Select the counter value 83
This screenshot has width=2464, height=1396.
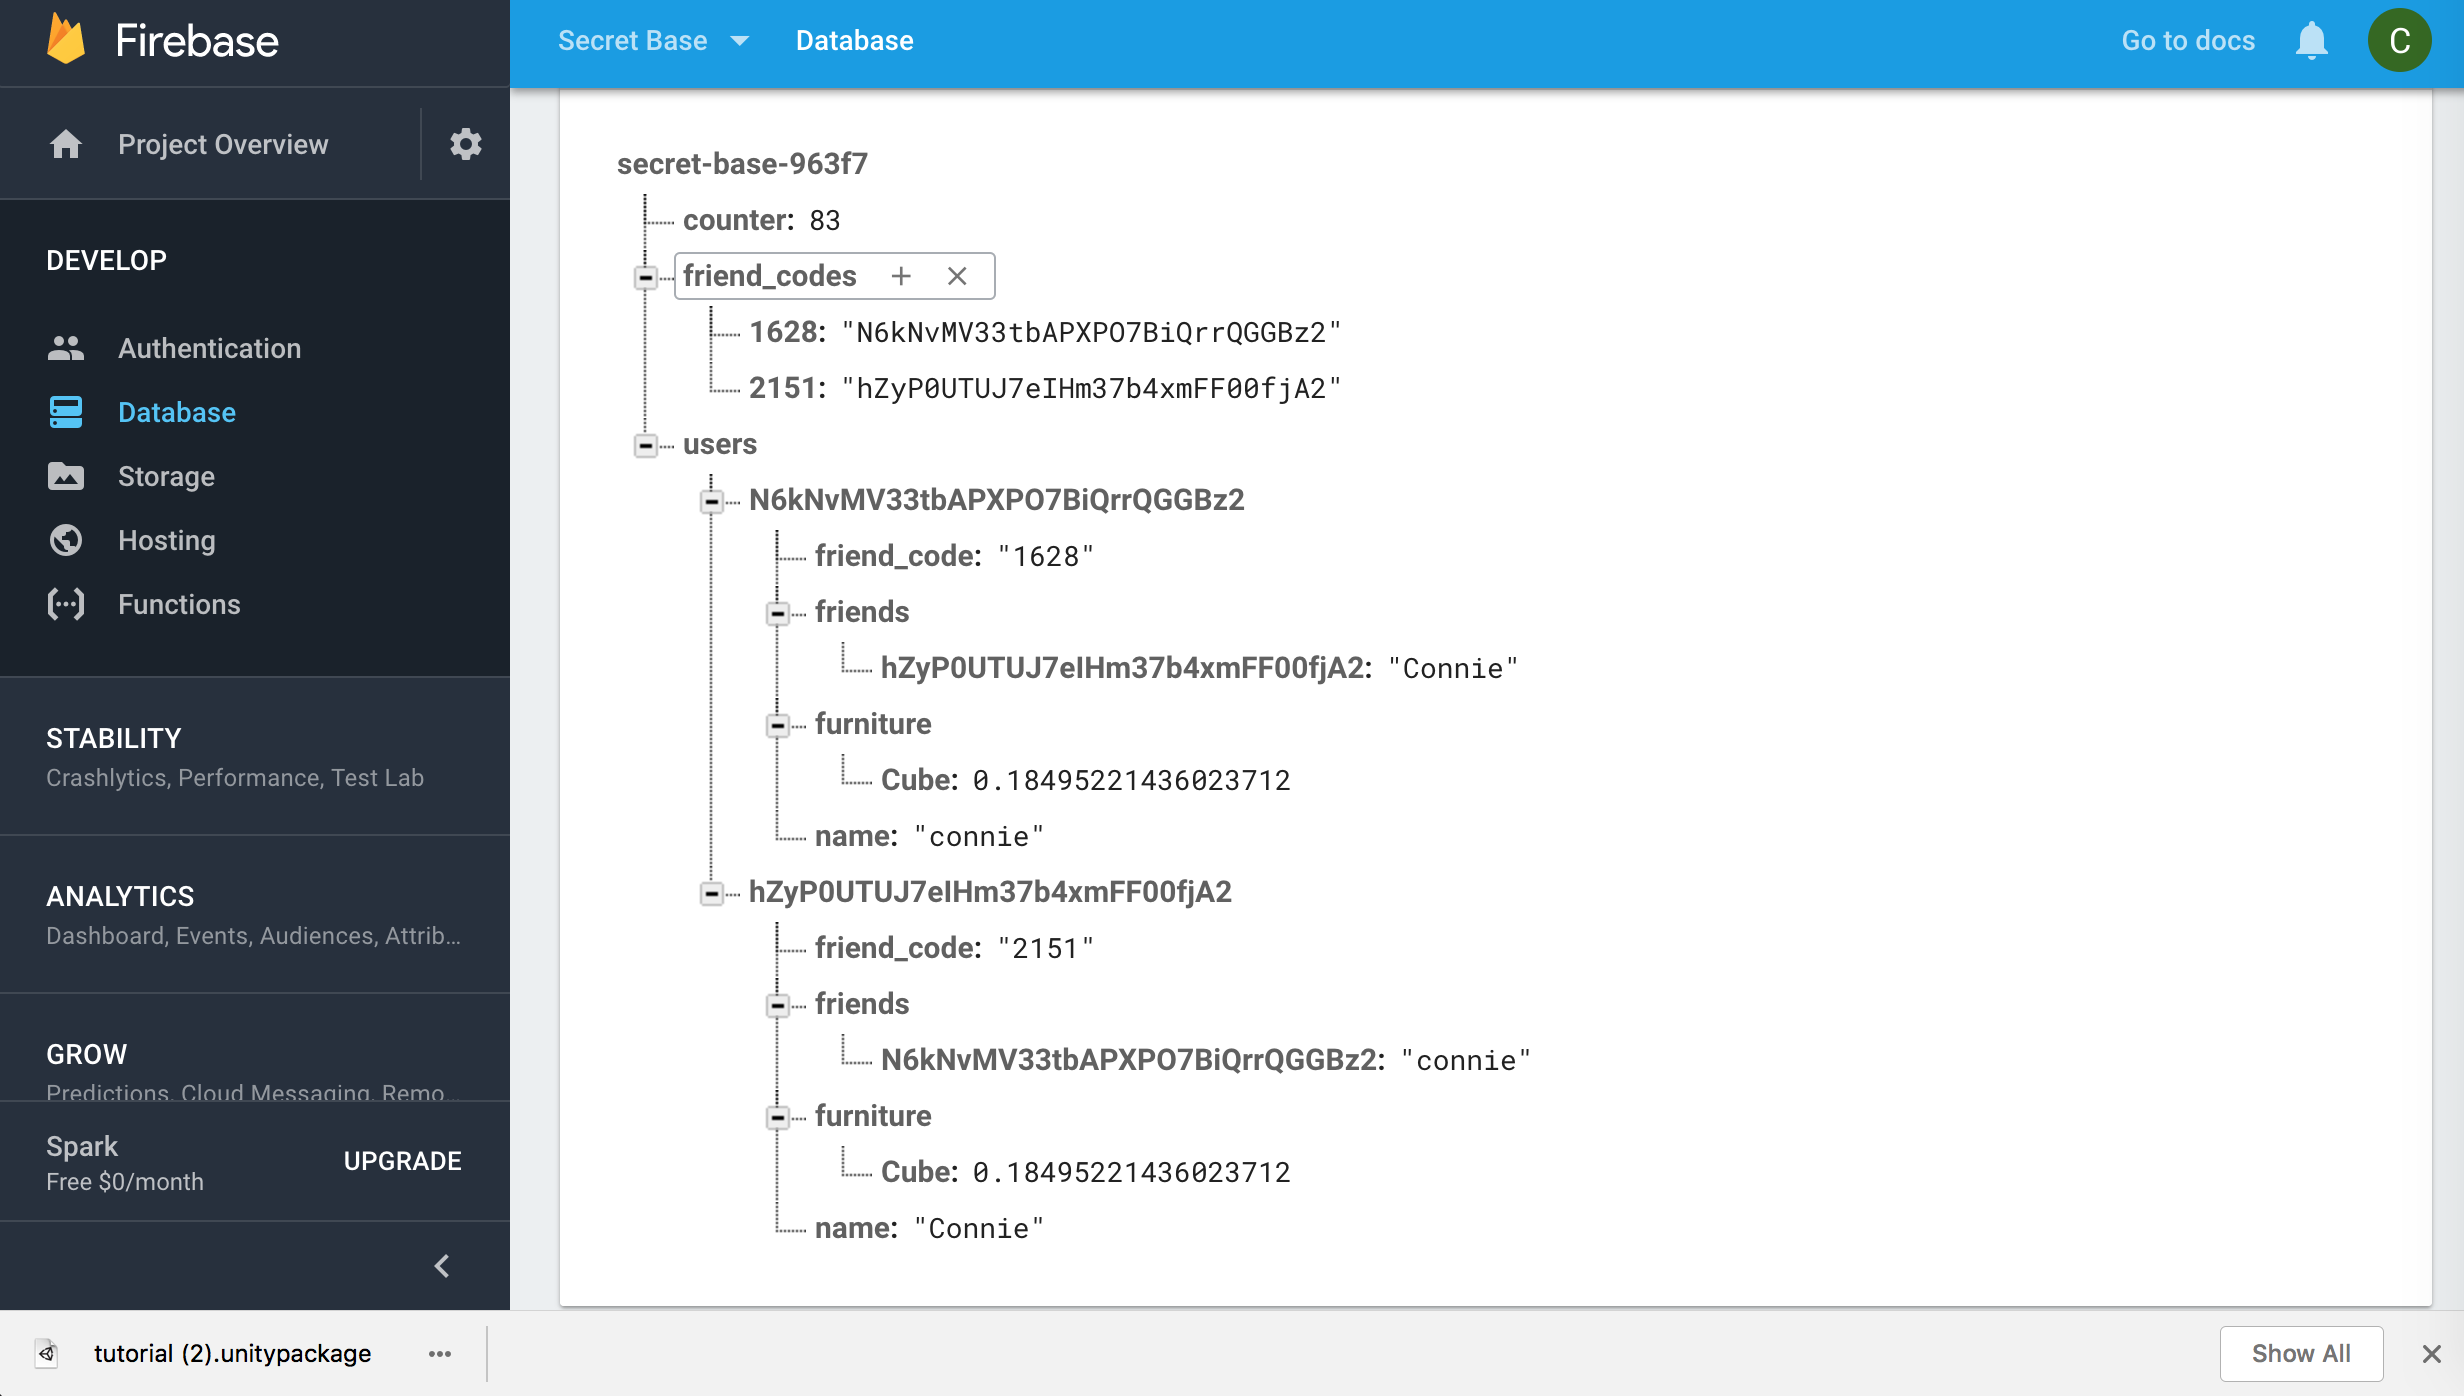coord(824,220)
